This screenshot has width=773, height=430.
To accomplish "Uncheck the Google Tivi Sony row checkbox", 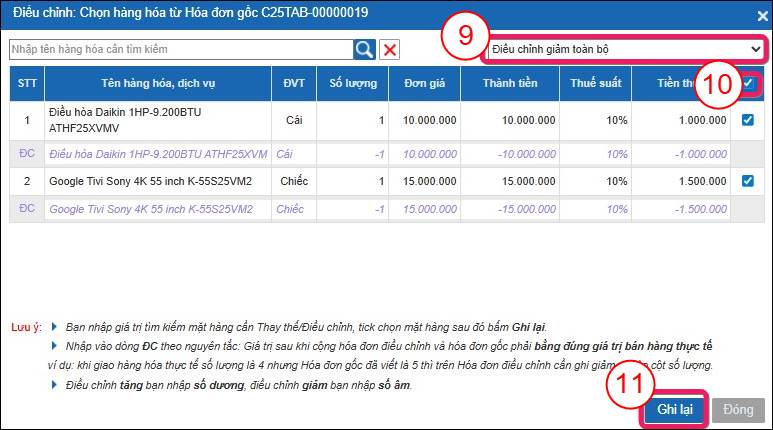I will [x=749, y=180].
